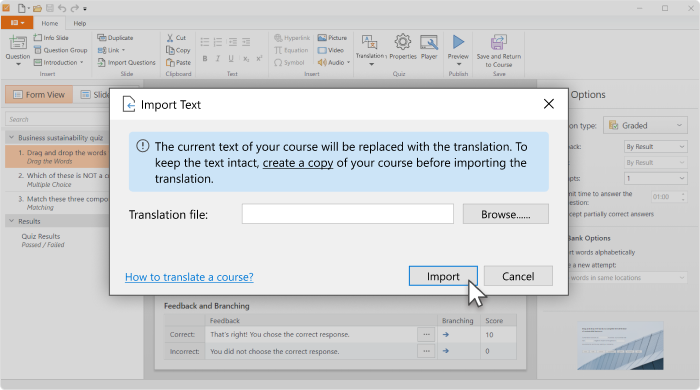
Task: Preview the quiz
Action: point(458,50)
